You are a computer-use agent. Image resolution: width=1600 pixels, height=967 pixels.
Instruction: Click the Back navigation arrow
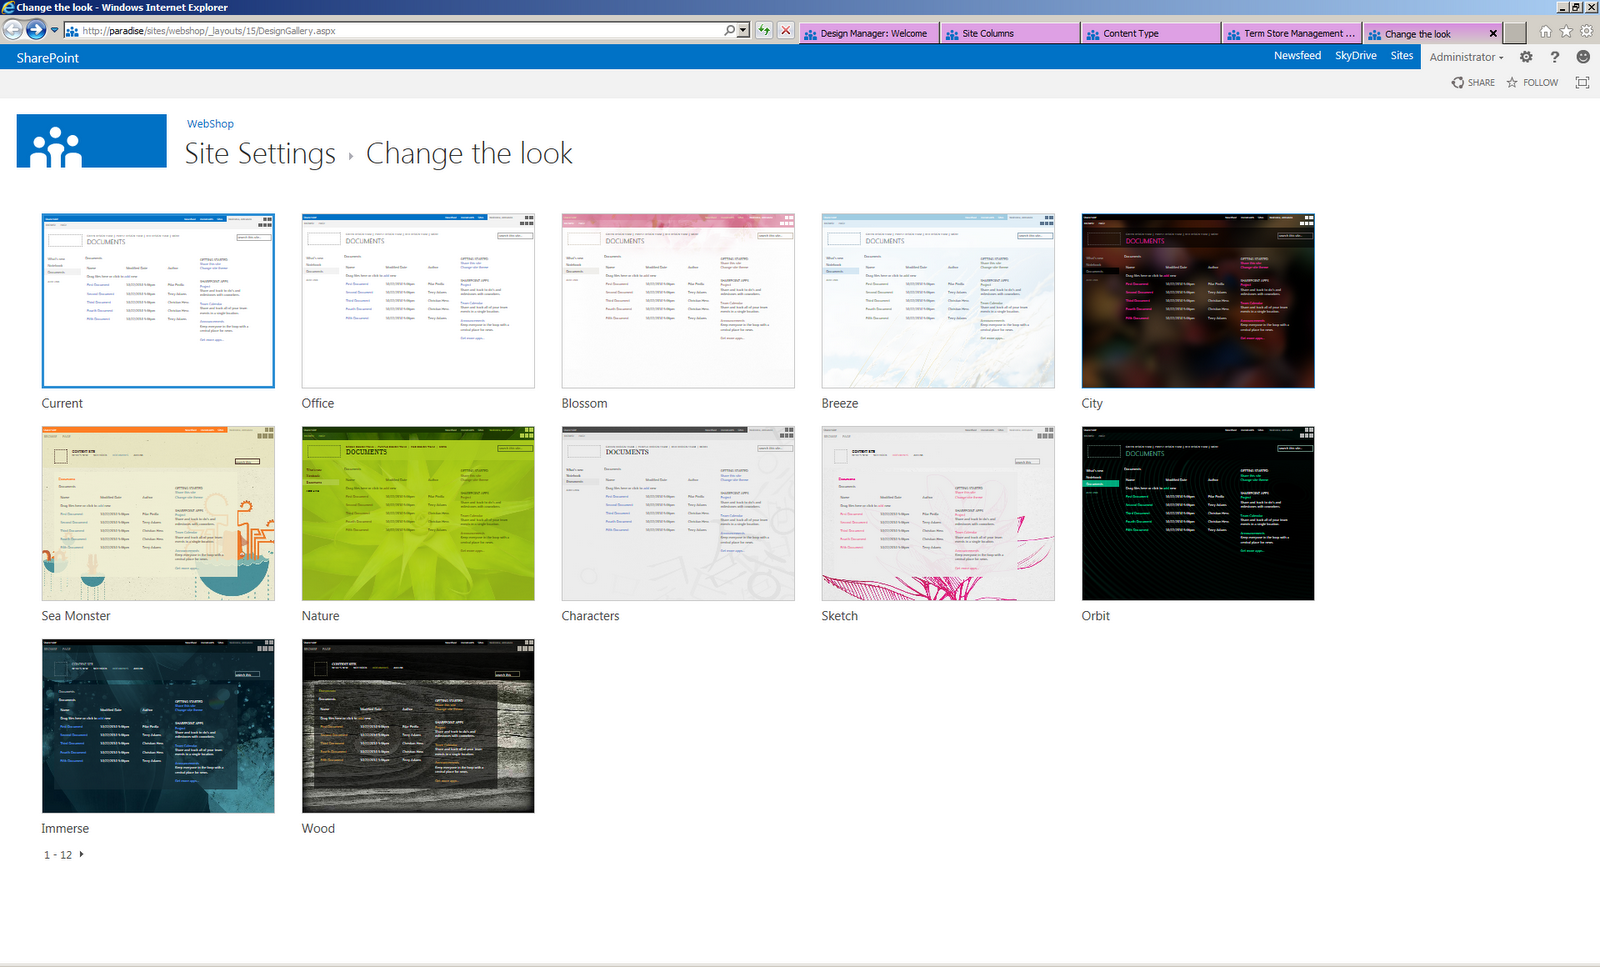point(12,30)
